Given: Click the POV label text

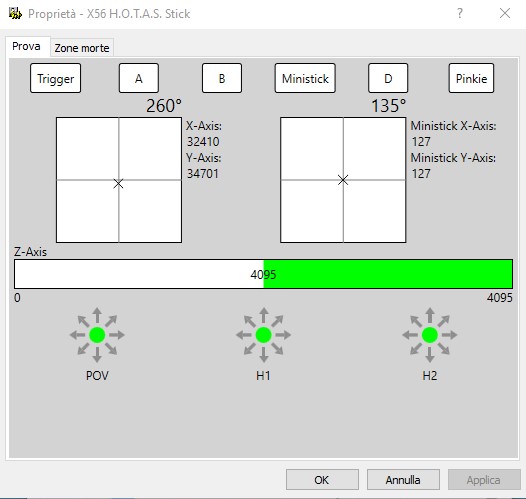Looking at the screenshot, I should pyautogui.click(x=97, y=376).
